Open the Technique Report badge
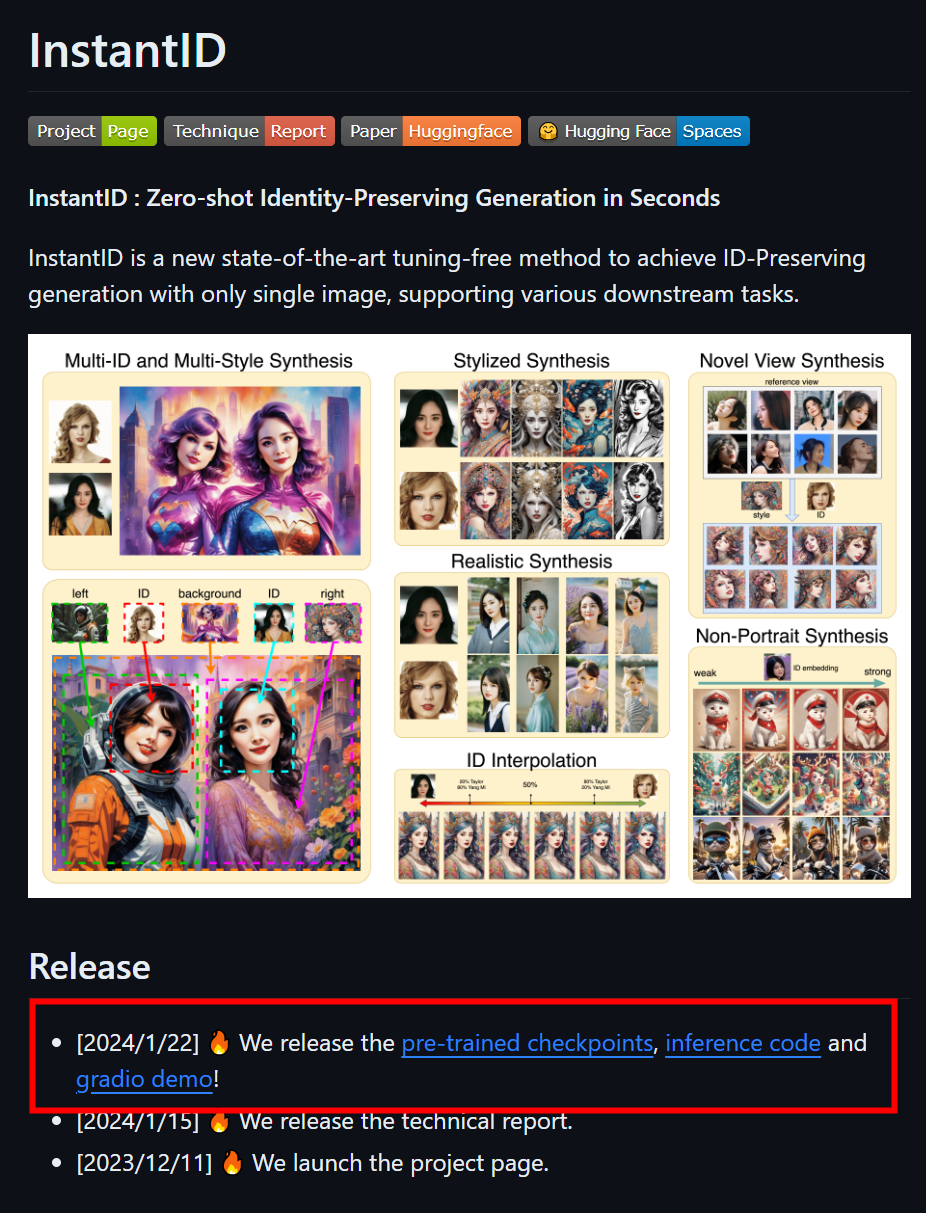This screenshot has height=1213, width=926. (x=249, y=131)
